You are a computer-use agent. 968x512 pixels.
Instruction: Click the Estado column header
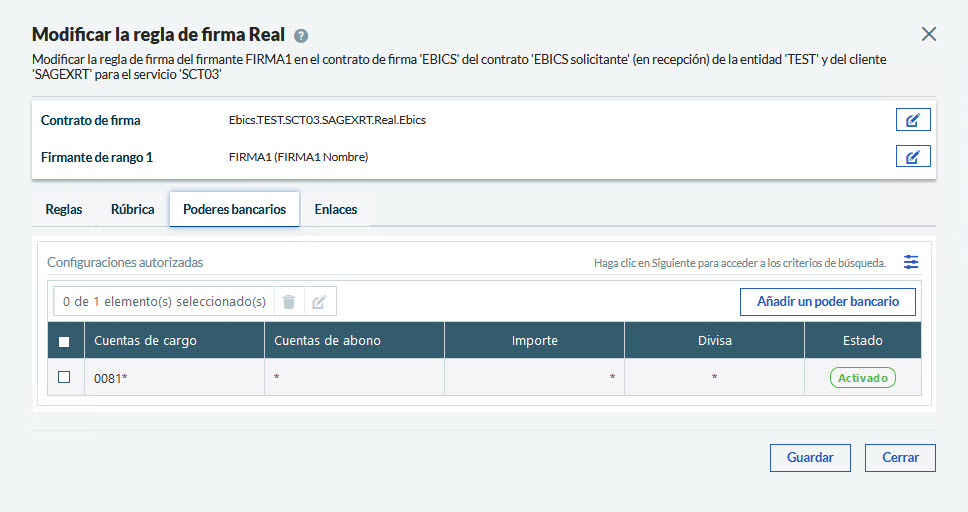[x=862, y=341]
